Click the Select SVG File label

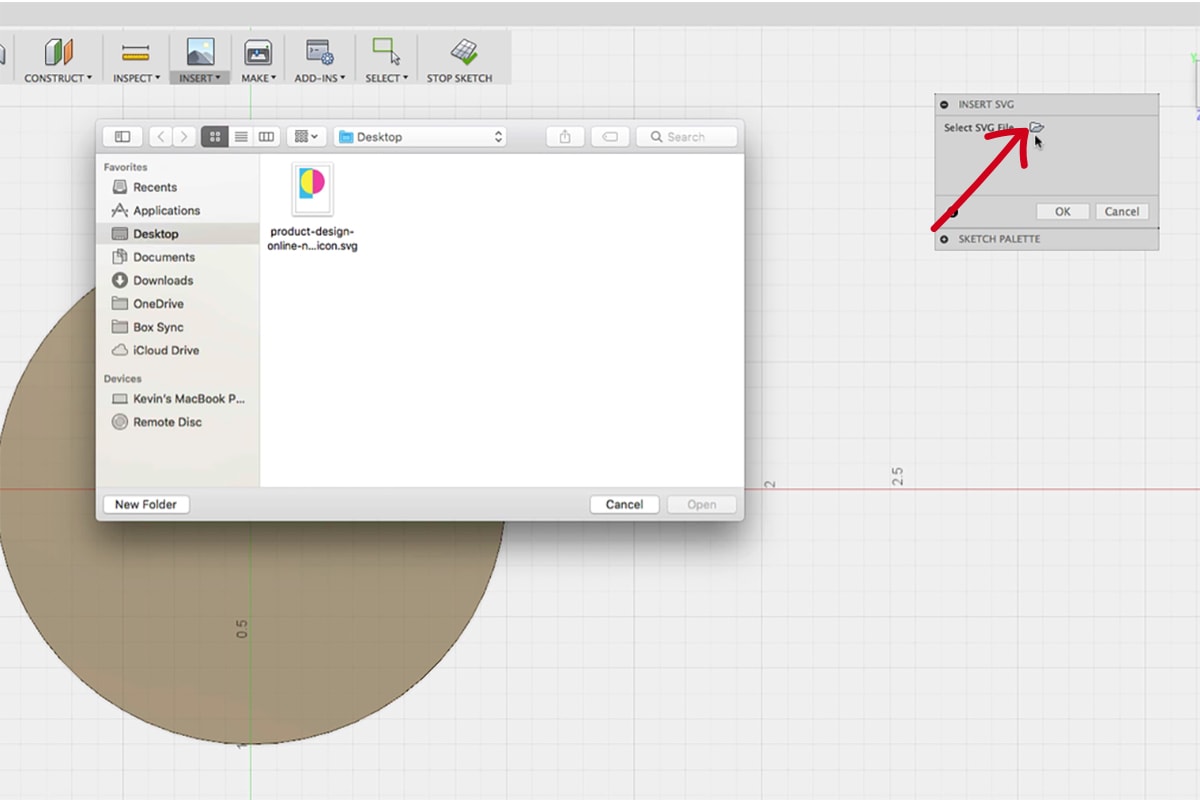coord(979,128)
